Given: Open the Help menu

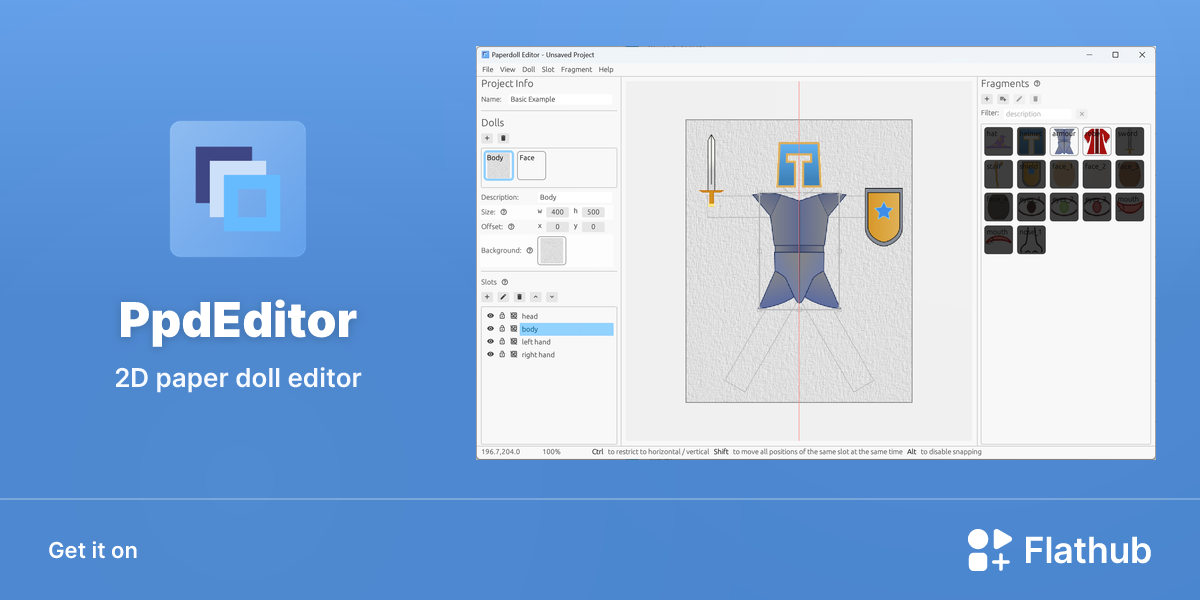Looking at the screenshot, I should pos(606,70).
